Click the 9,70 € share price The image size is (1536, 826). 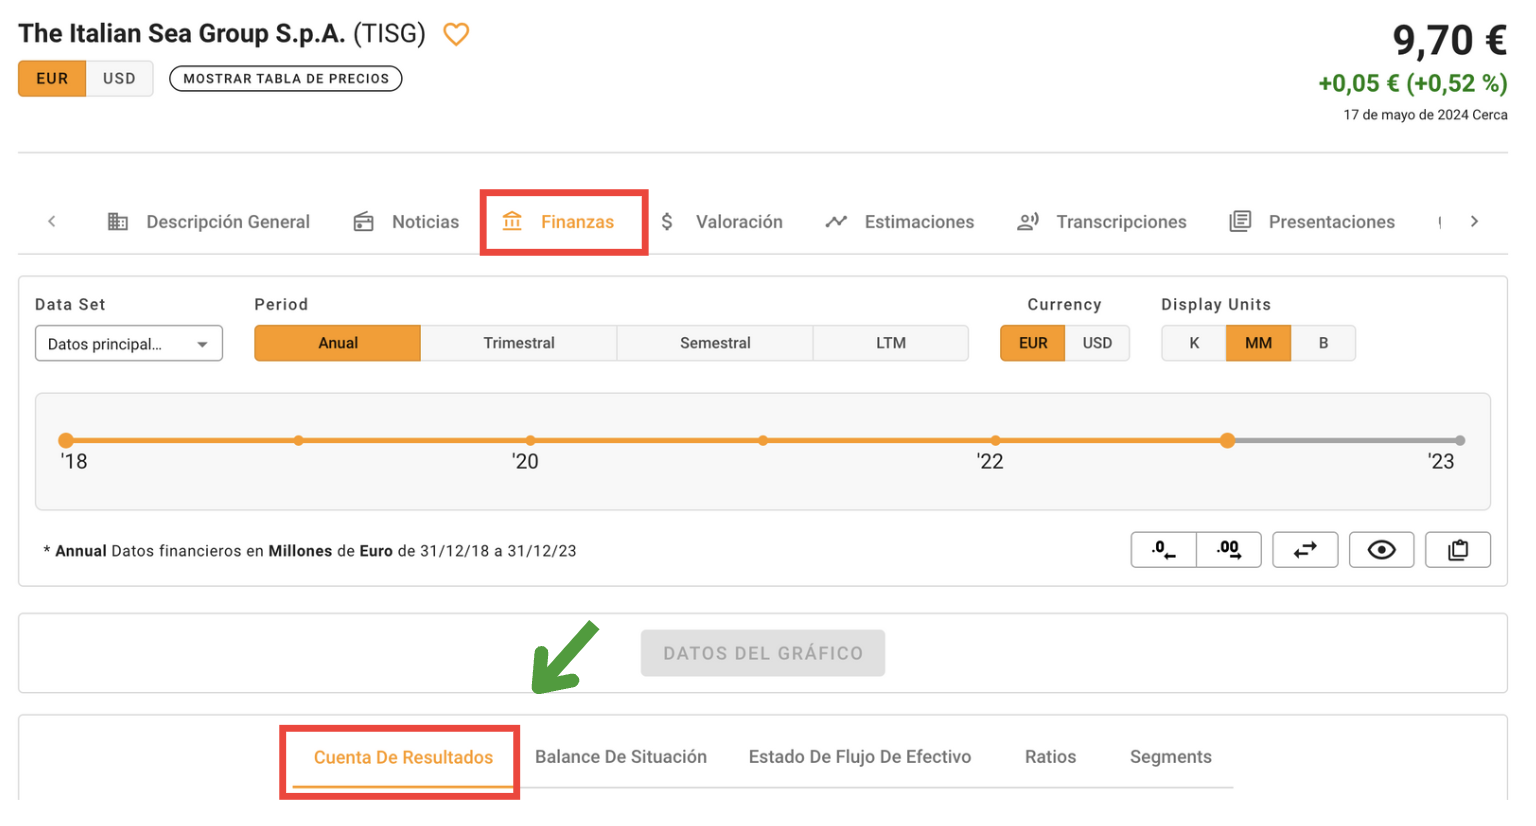click(1450, 40)
